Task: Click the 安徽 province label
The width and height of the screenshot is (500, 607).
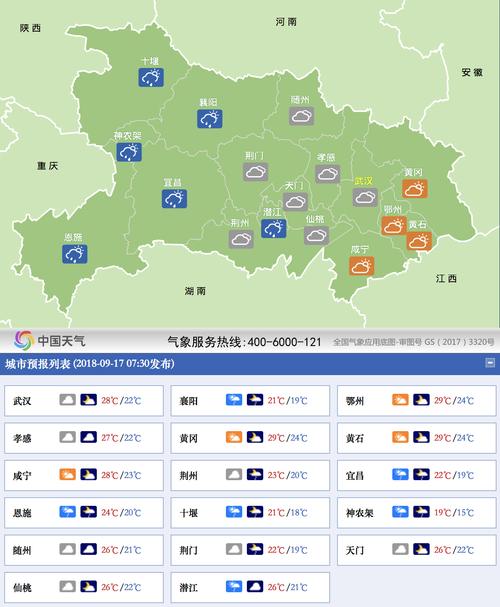Action: (x=472, y=72)
